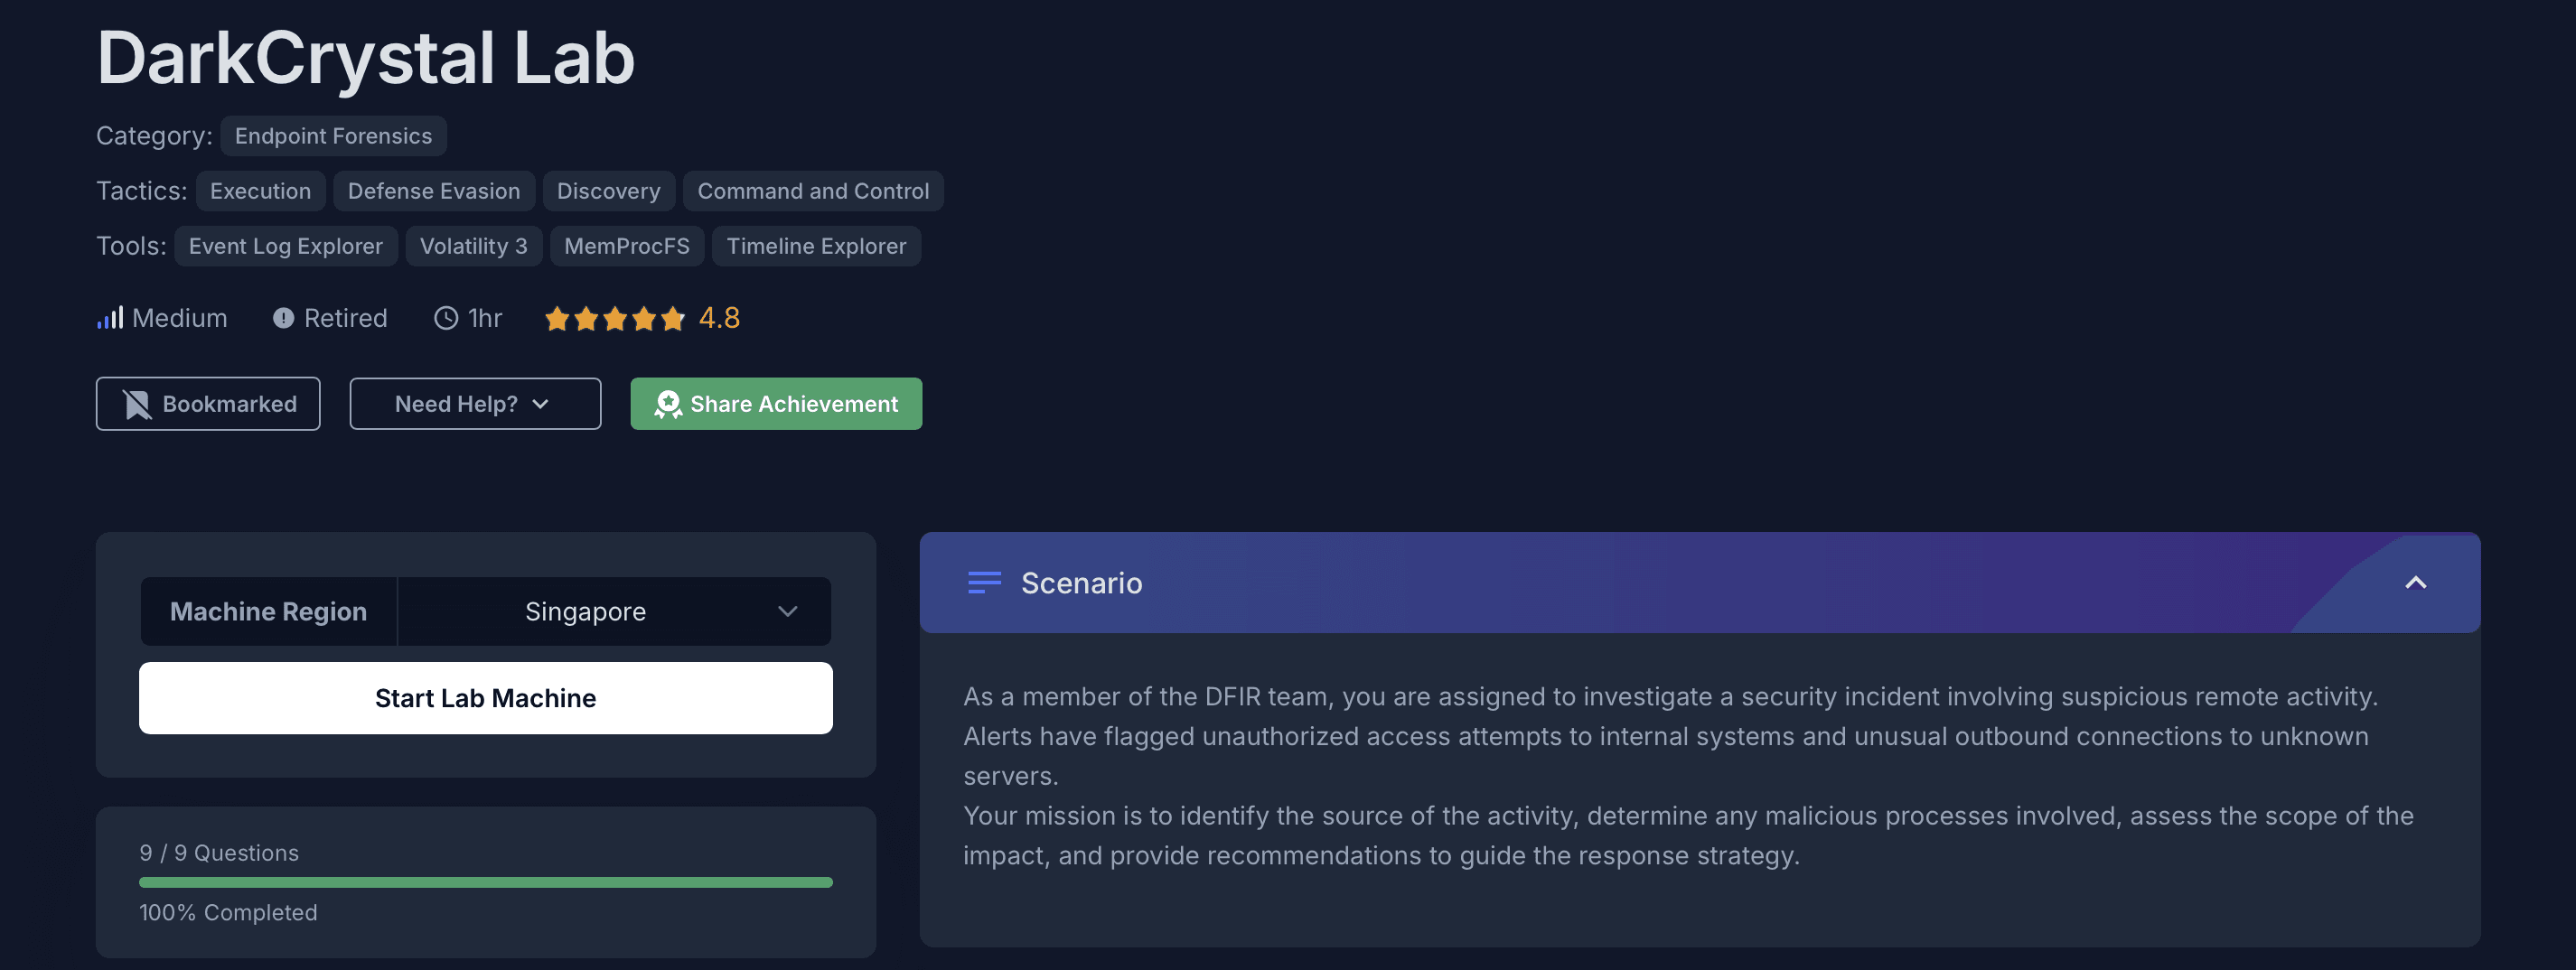Click the MemProcFS tool tag

click(x=627, y=246)
